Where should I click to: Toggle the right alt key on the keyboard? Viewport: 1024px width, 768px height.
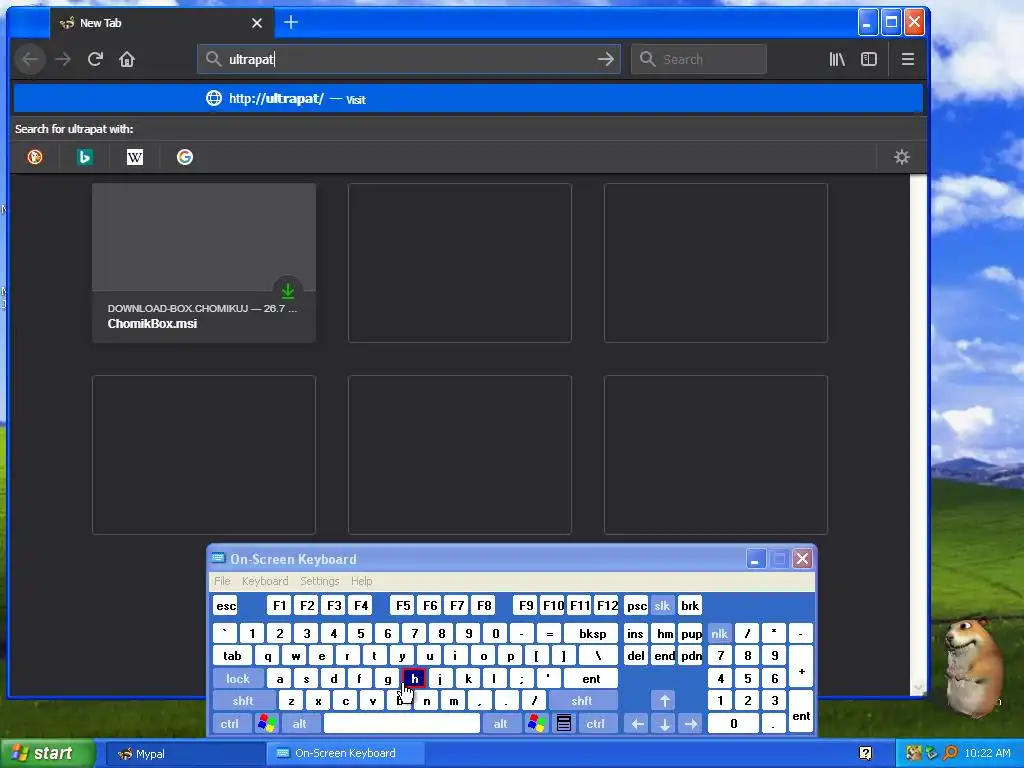(500, 724)
